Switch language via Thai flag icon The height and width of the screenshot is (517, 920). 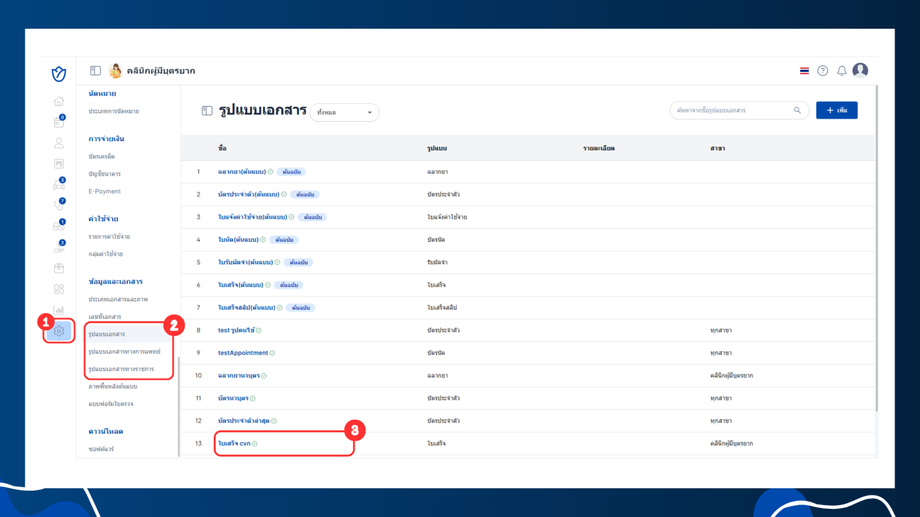(x=804, y=70)
